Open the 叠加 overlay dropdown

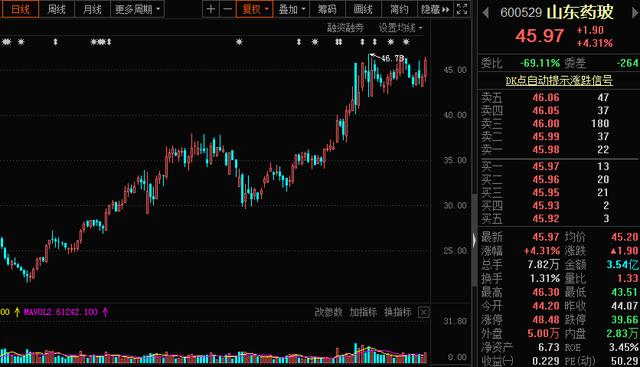[291, 9]
